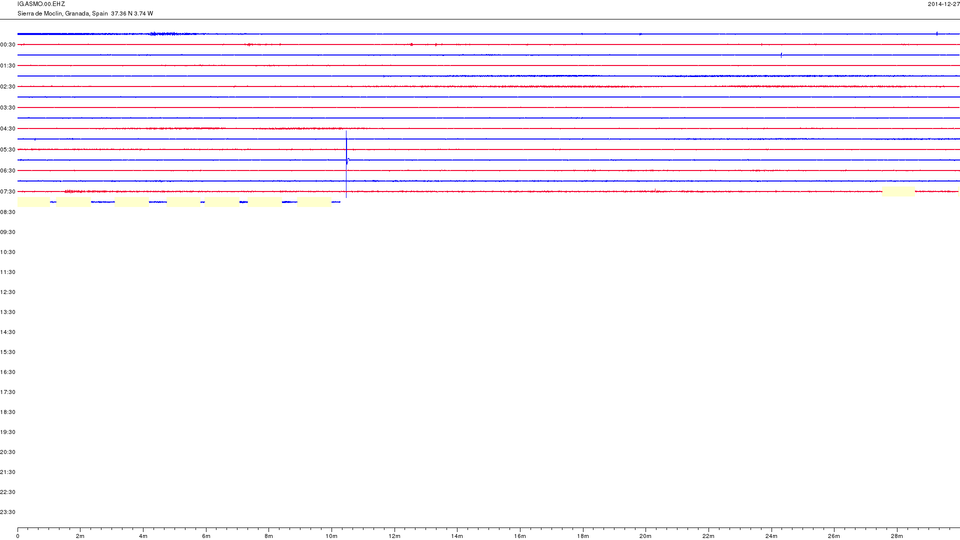
Task: Click the 11:30 time row label
Action: [7, 272]
